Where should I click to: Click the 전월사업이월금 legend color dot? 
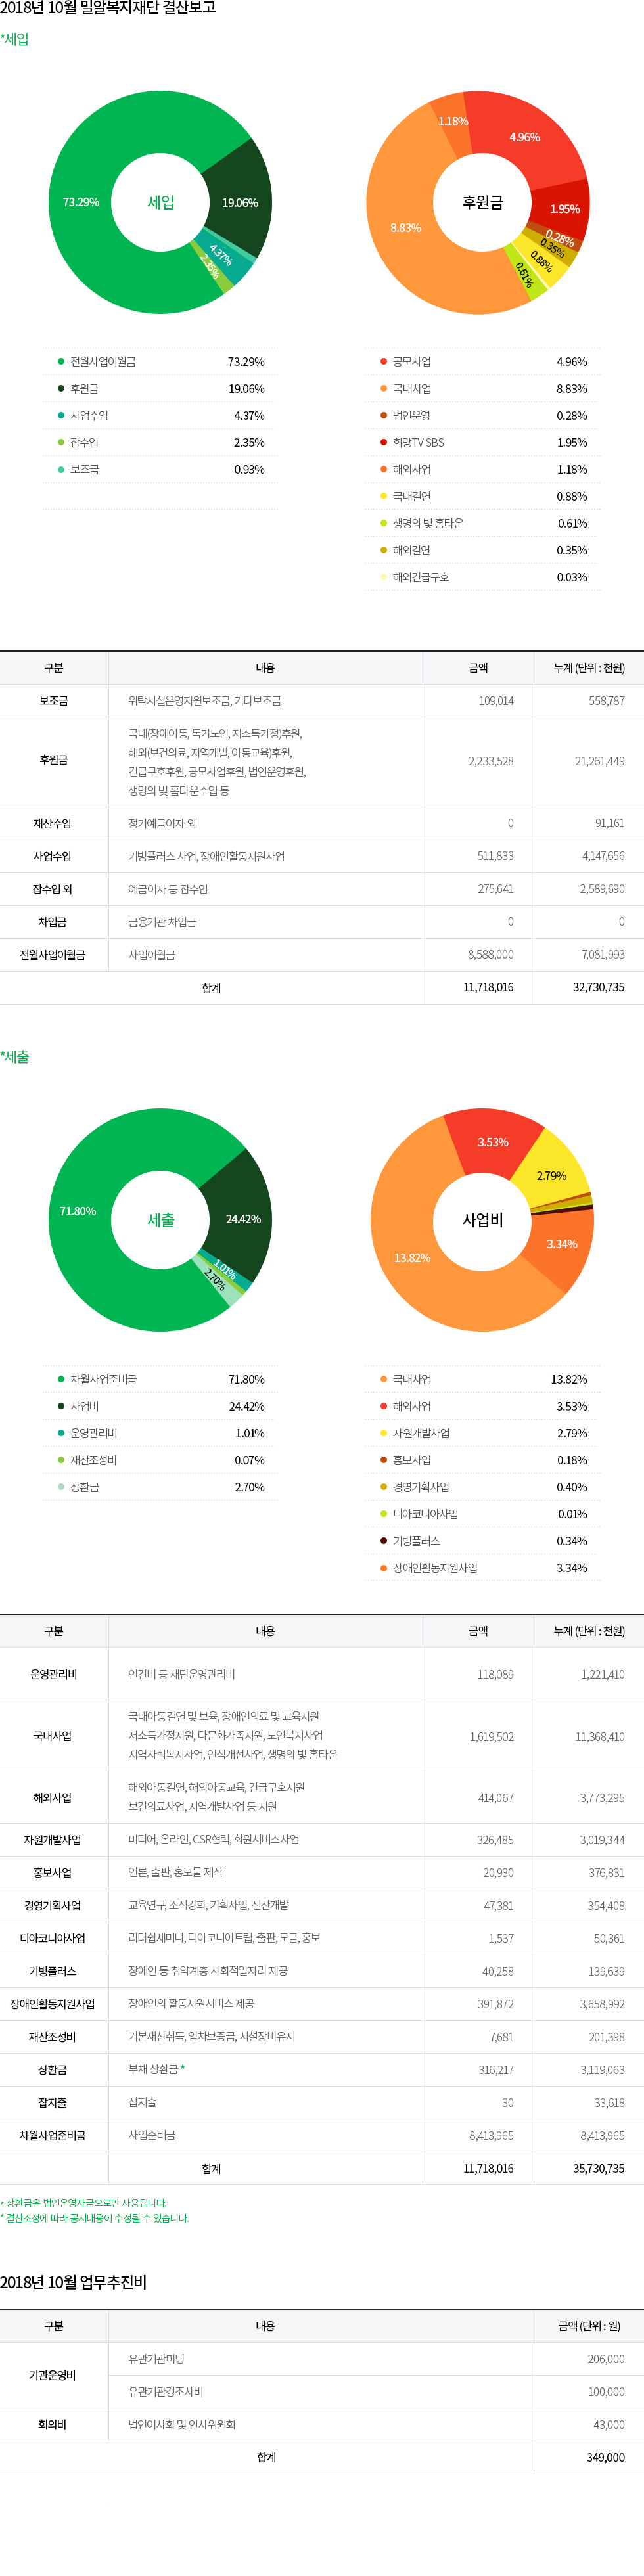(61, 362)
